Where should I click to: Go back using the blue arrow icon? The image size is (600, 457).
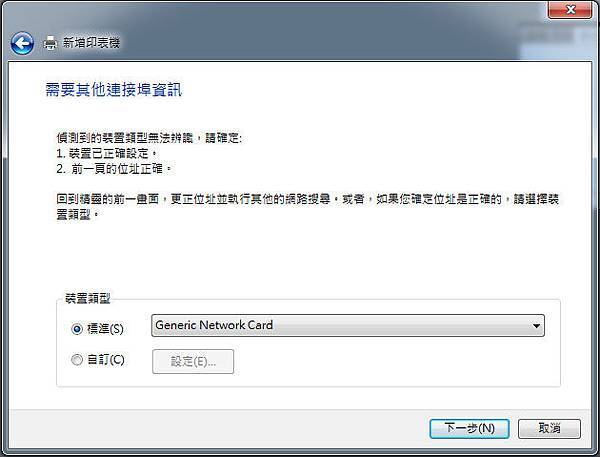point(22,43)
